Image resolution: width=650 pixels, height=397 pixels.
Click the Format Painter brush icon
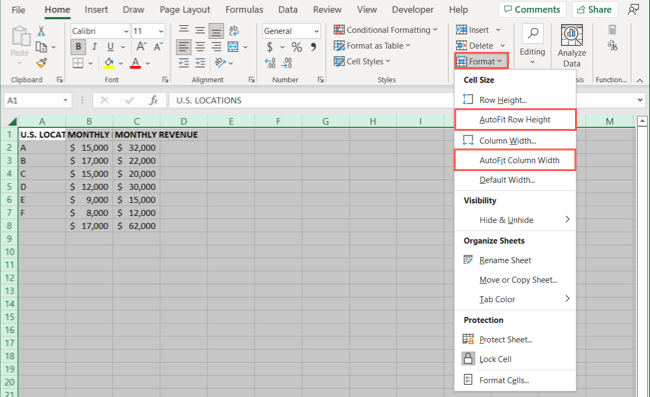(x=41, y=63)
